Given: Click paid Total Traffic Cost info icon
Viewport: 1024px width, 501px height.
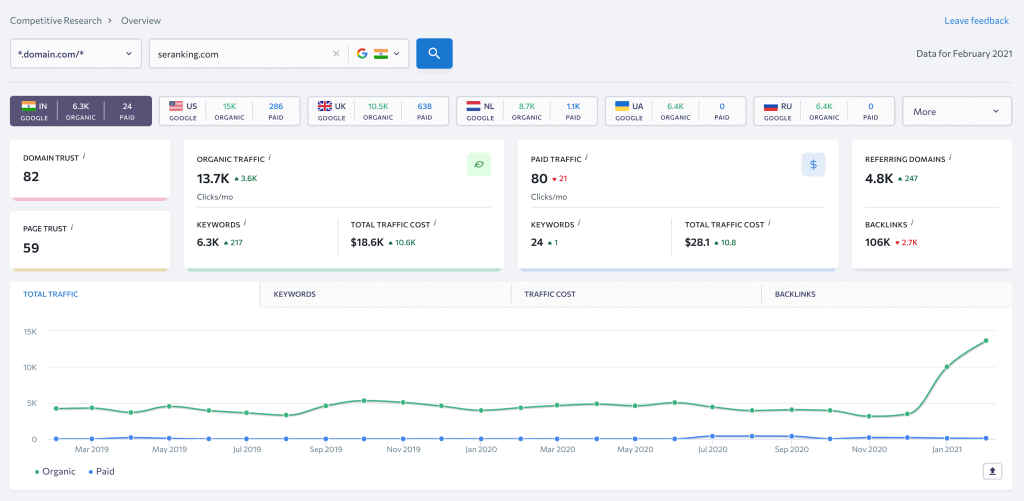Looking at the screenshot, I should point(769,223).
